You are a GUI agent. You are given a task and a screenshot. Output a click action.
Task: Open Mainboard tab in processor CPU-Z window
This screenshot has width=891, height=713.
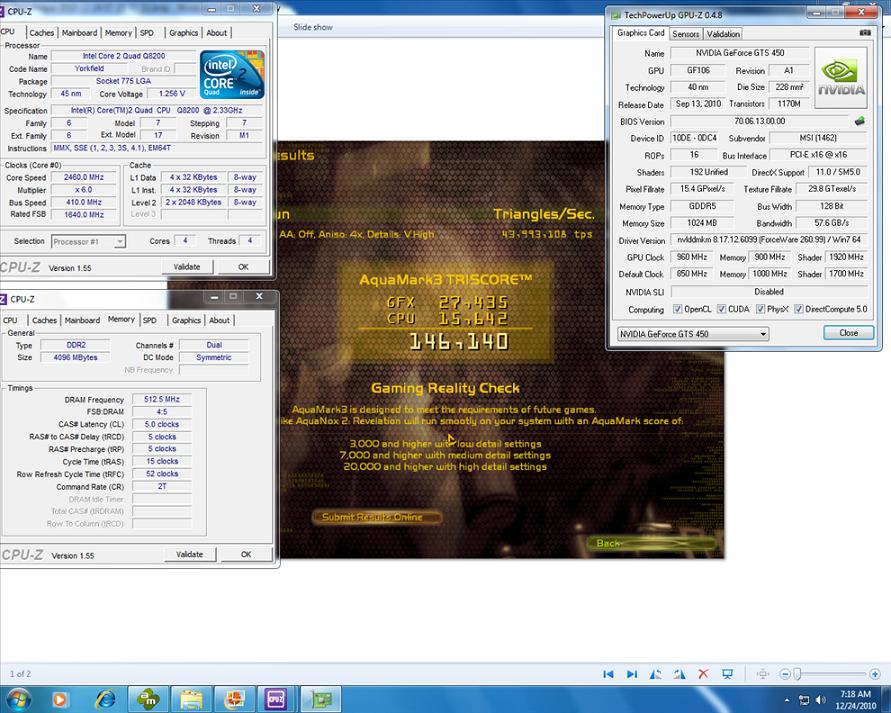tap(80, 33)
